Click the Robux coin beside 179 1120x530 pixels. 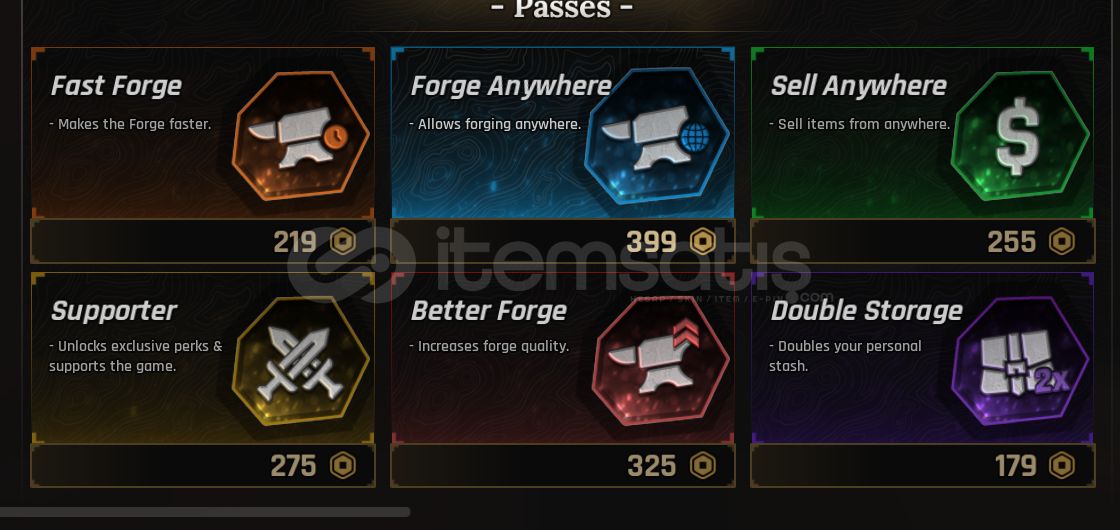1062,466
